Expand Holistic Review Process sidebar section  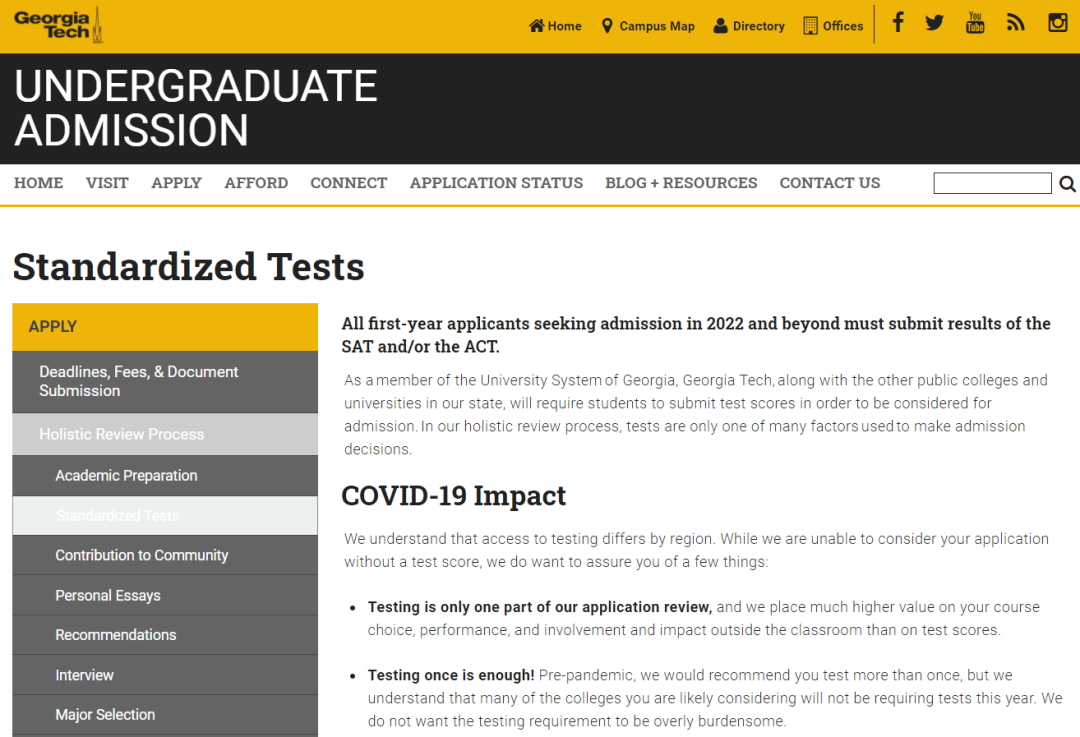(121, 434)
